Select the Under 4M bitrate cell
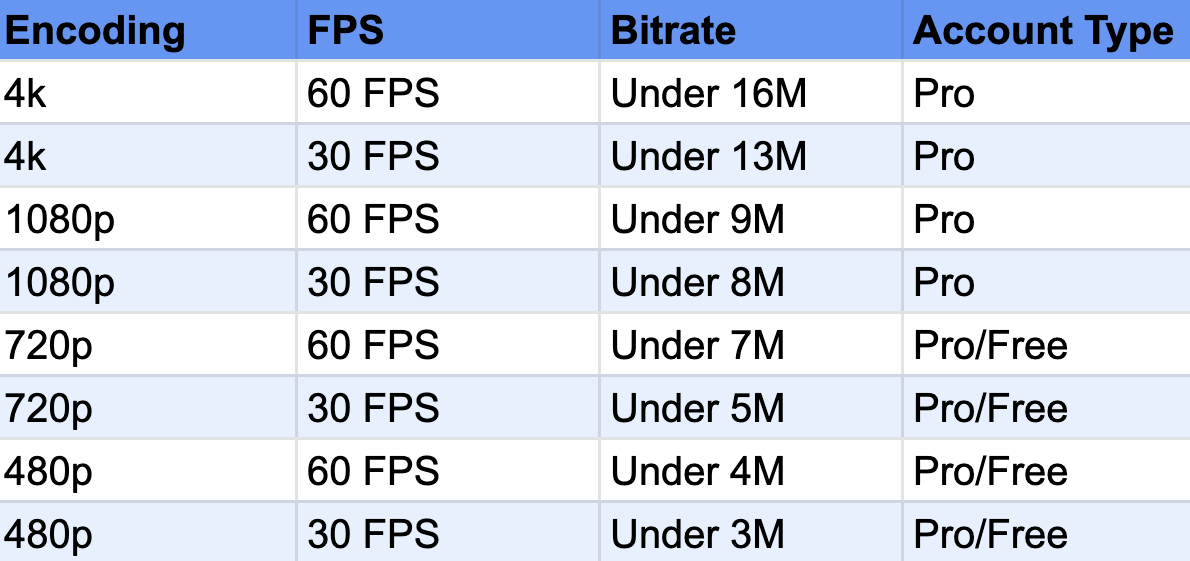The width and height of the screenshot is (1190, 561). [x=751, y=471]
